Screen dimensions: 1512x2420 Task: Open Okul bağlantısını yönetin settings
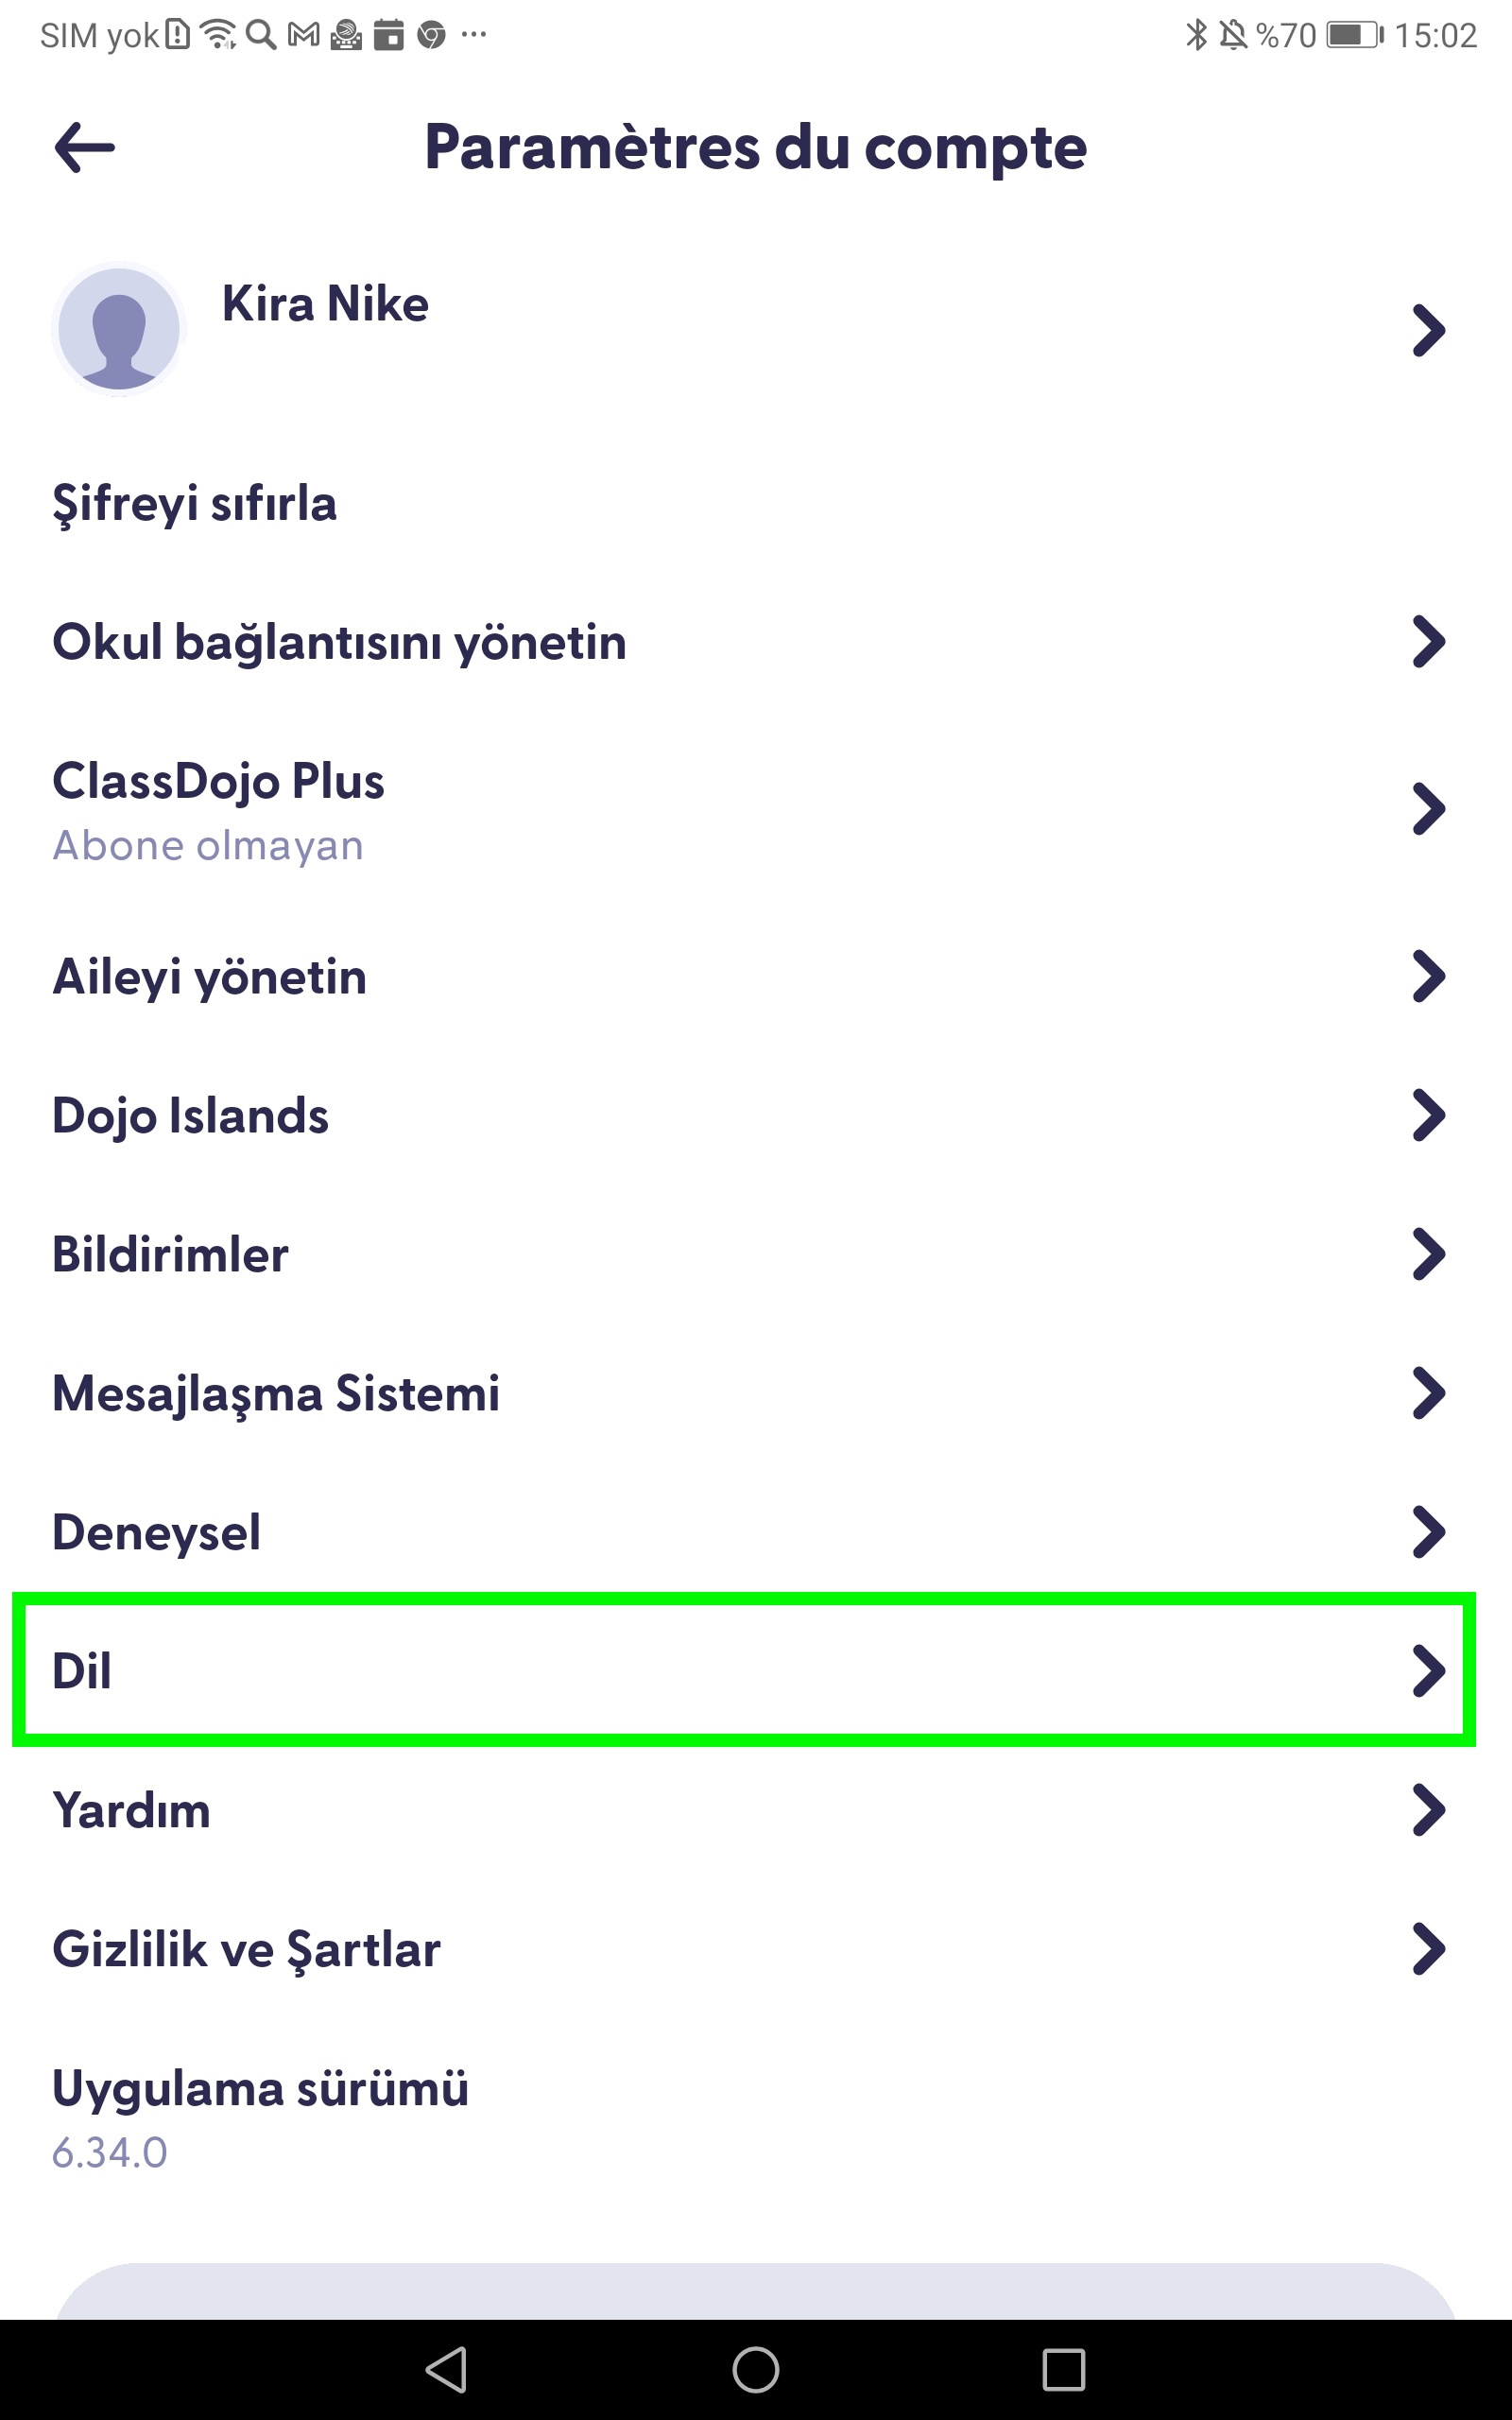coord(340,642)
